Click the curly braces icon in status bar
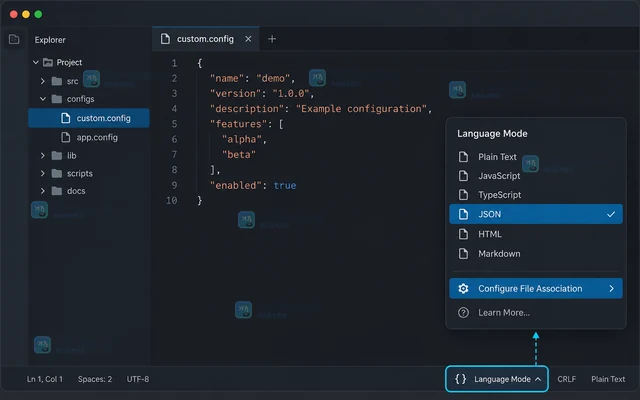The height and width of the screenshot is (400, 640). (460, 379)
